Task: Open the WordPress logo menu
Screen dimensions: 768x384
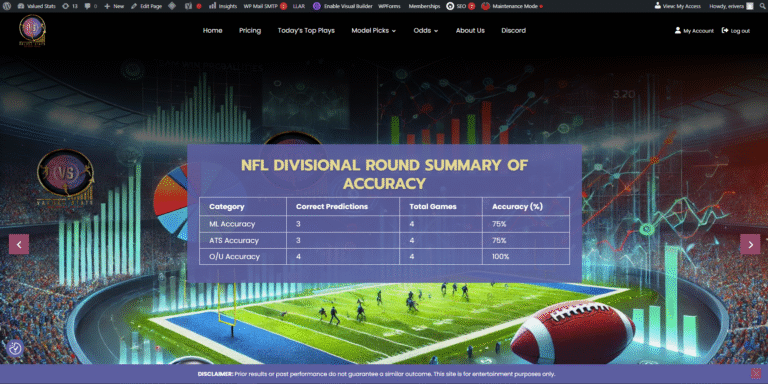Action: [x=6, y=6]
